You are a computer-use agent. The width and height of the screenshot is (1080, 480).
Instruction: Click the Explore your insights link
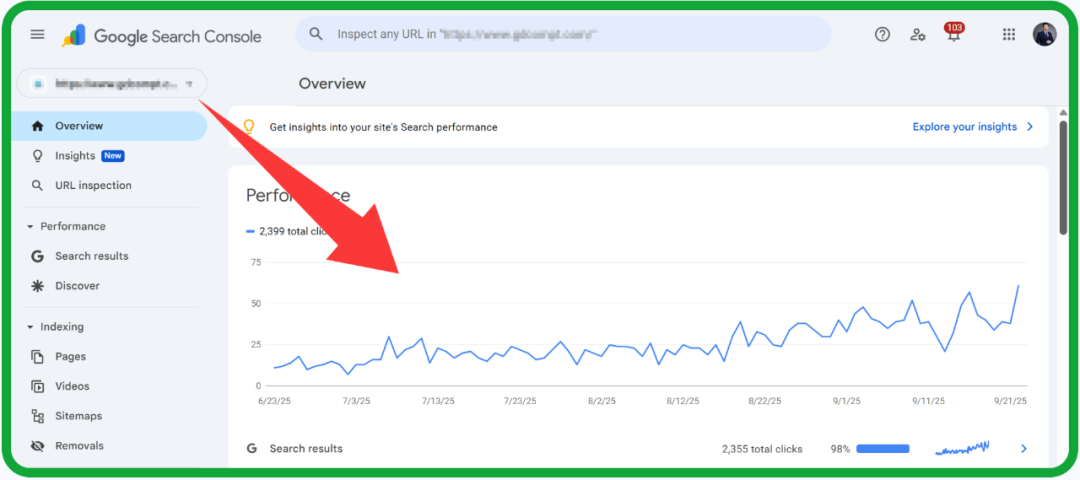click(x=964, y=127)
